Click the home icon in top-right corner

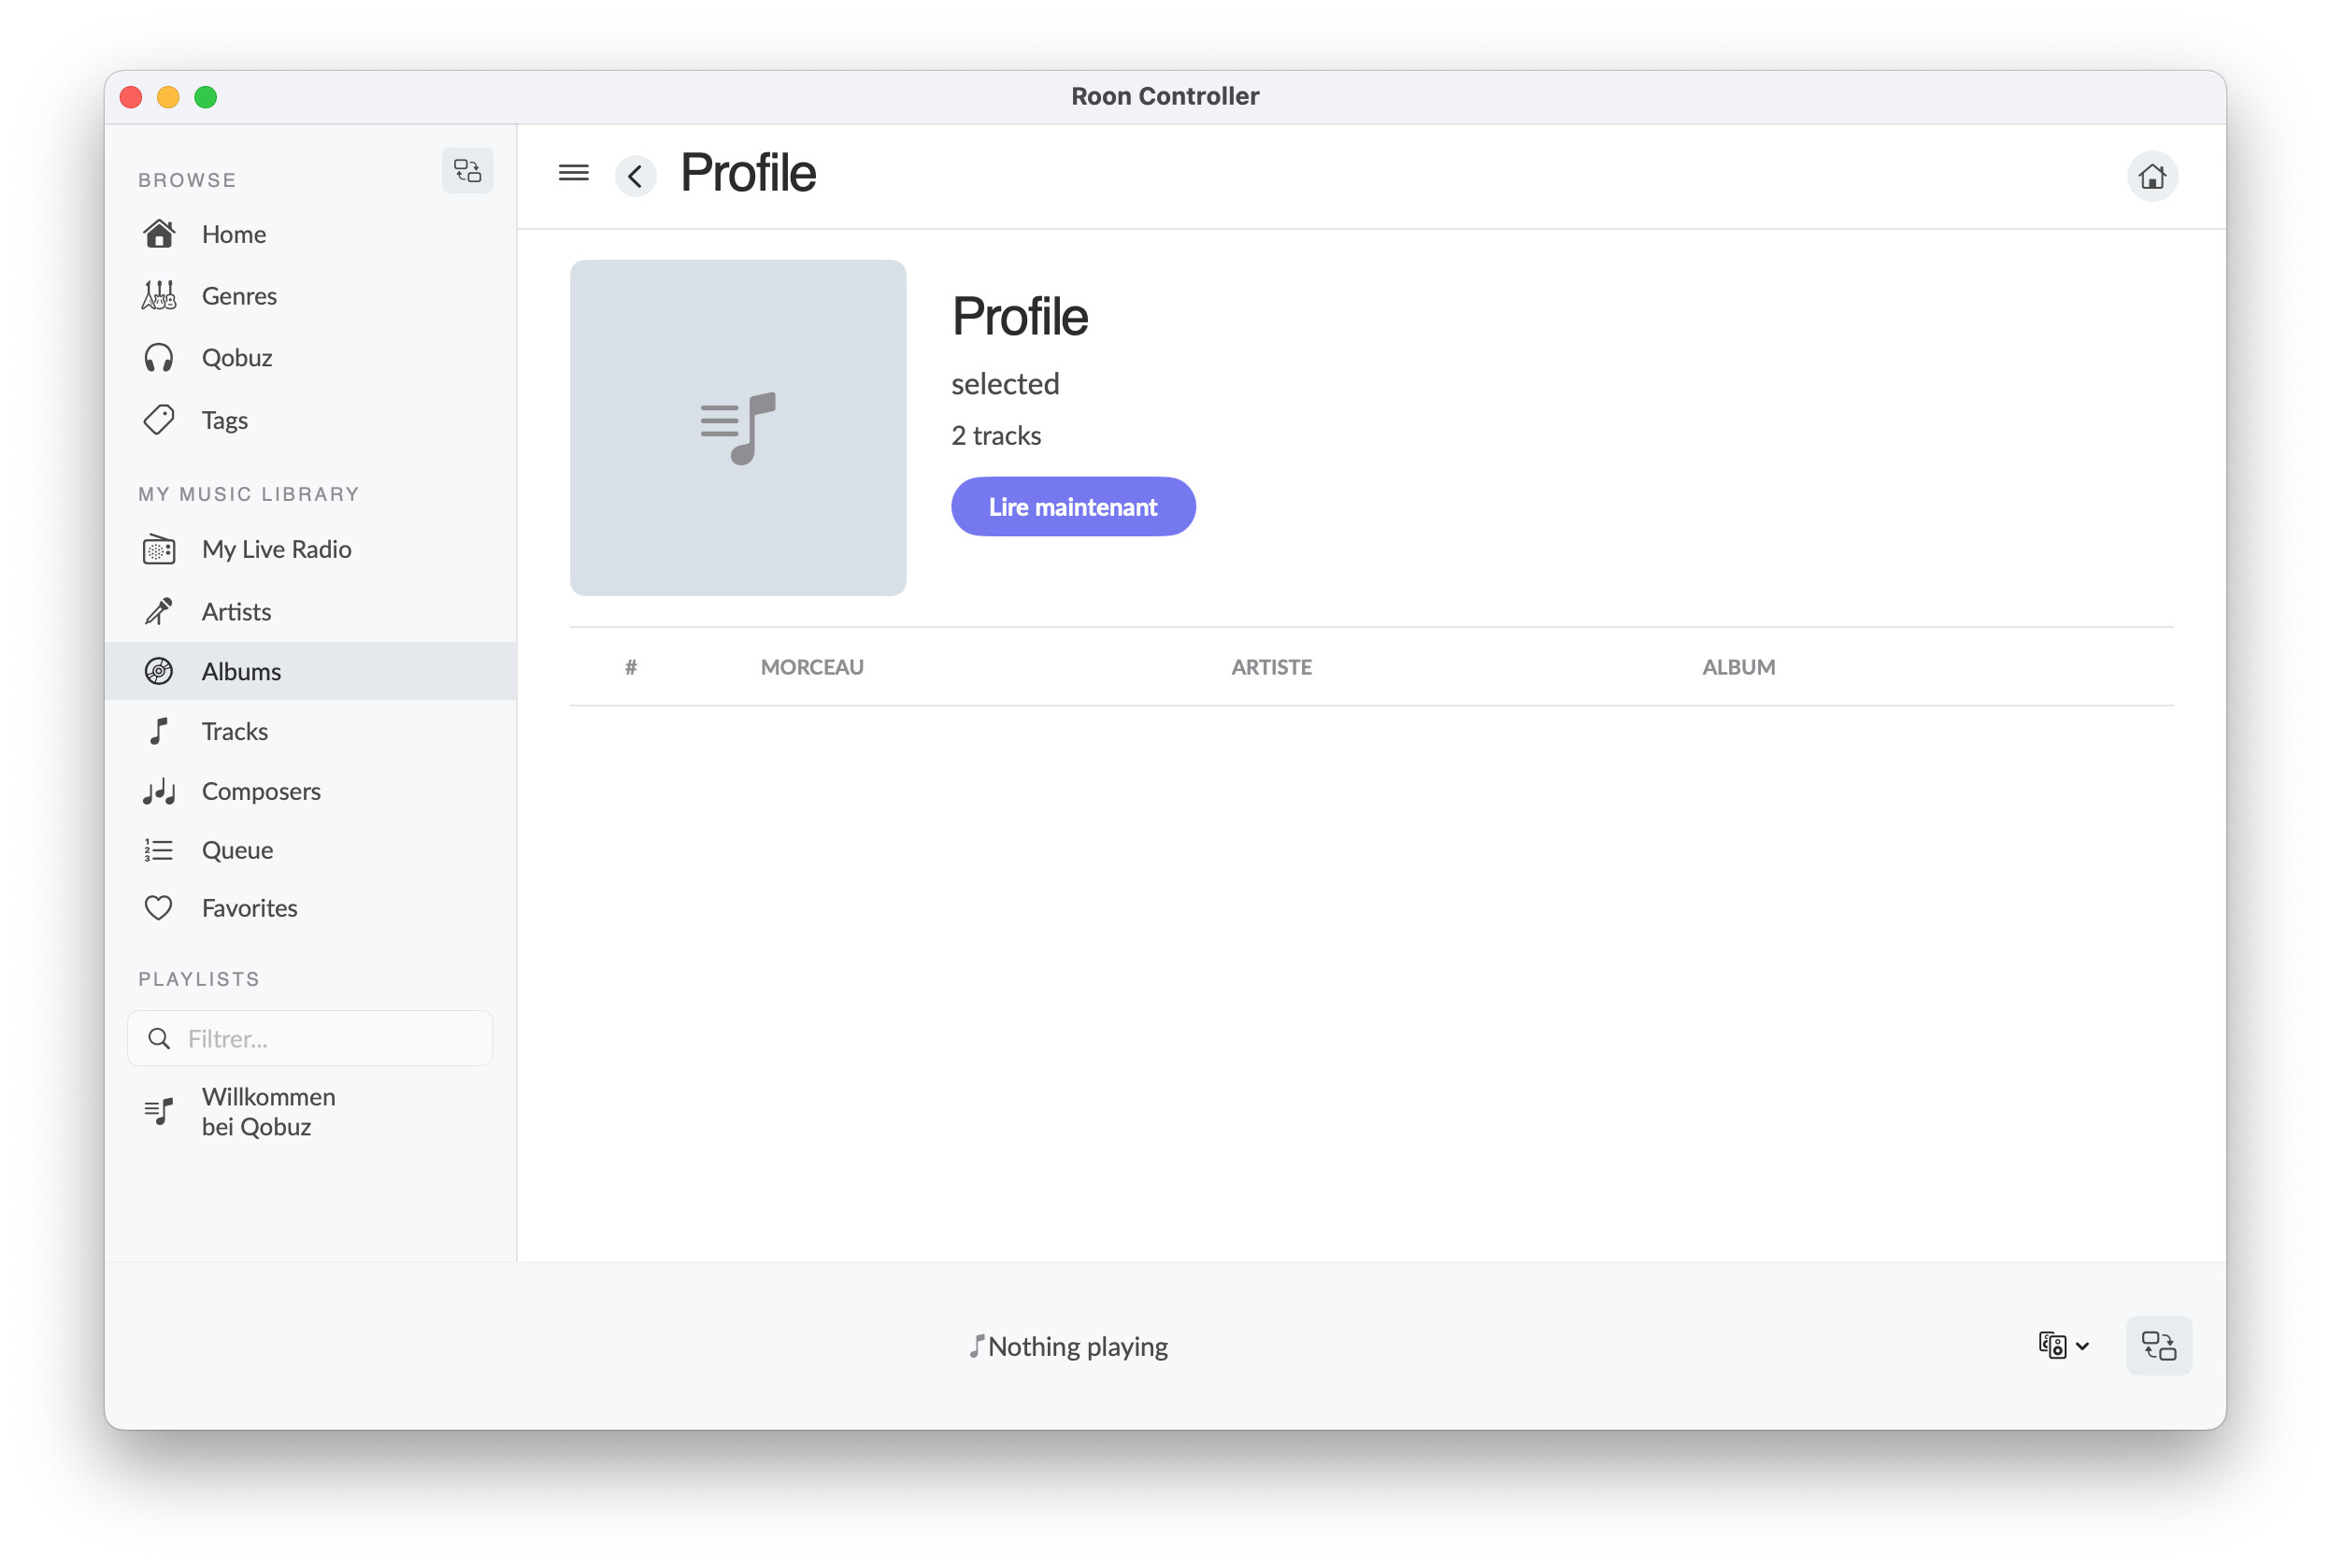(x=2151, y=177)
